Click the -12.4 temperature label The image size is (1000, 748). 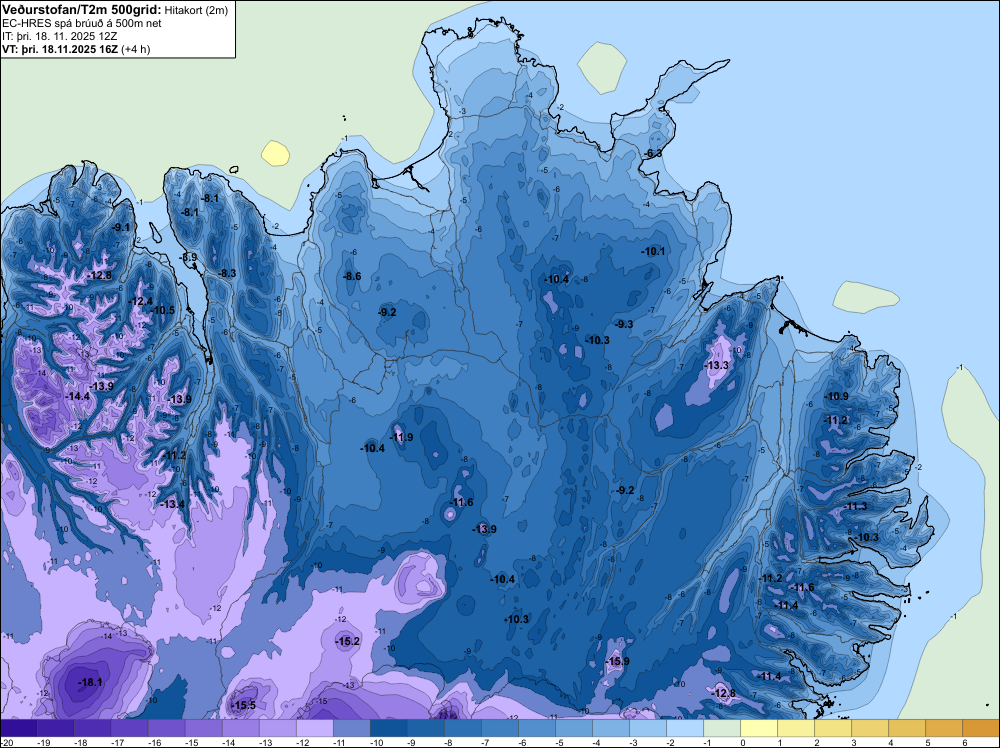tap(141, 301)
